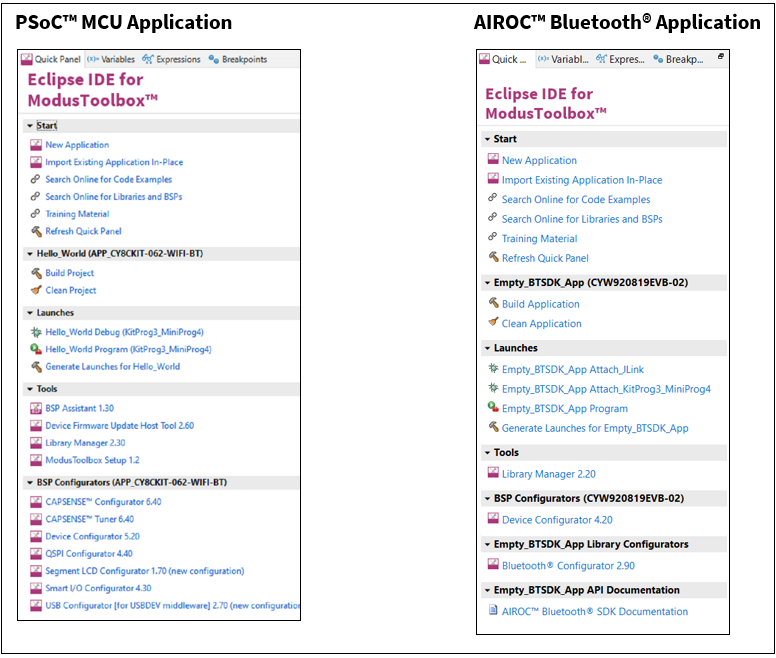
Task: Collapse BSP Configurators (APP_CY8CKIT-062-WIFI-BT) section
Action: (x=30, y=483)
